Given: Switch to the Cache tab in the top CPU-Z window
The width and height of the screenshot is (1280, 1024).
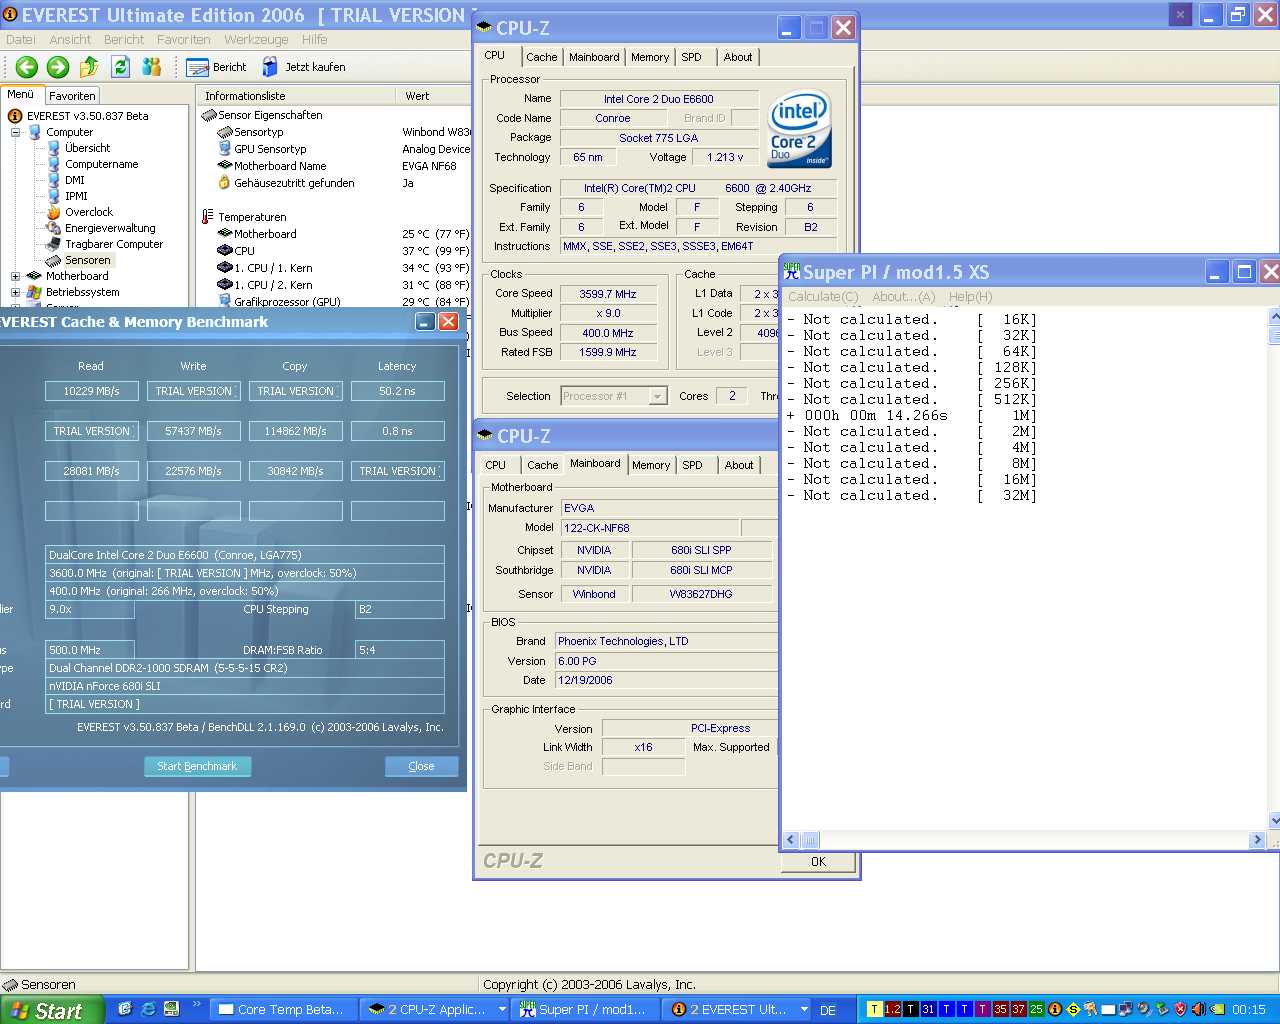Looking at the screenshot, I should (x=542, y=57).
